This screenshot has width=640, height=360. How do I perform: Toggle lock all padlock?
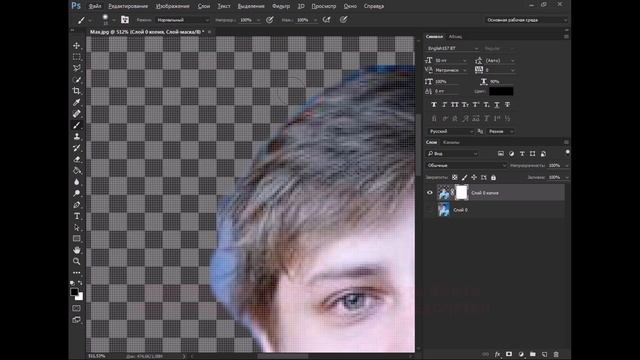click(493, 178)
